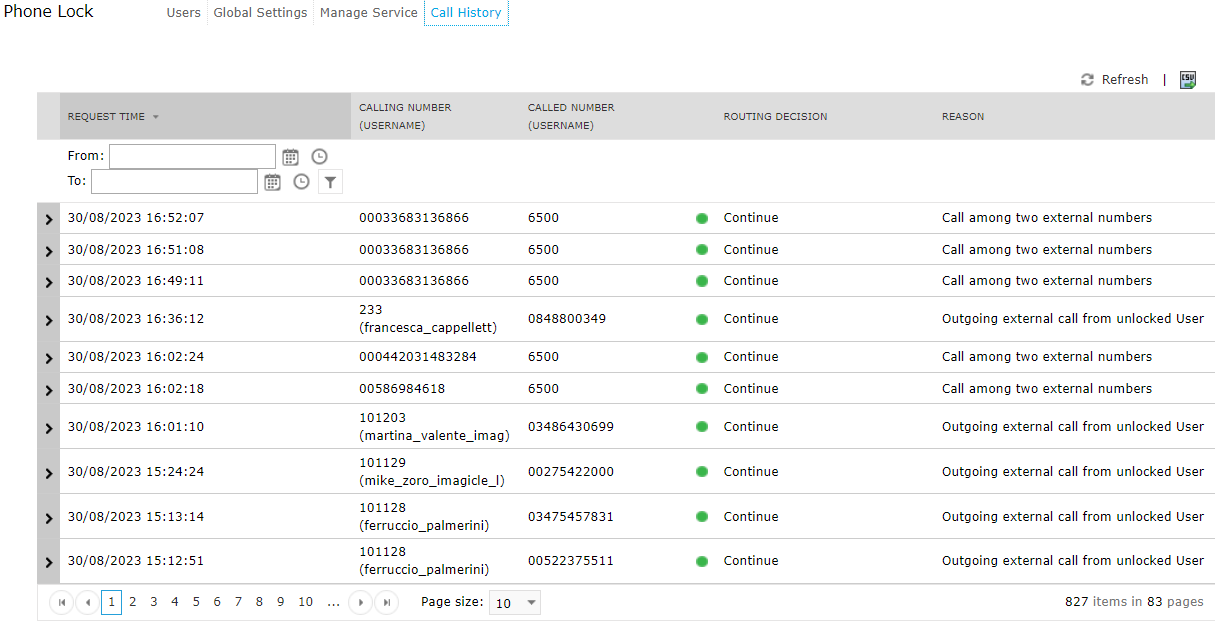The width and height of the screenshot is (1220, 624).
Task: Open the Global Settings tab
Action: tap(260, 13)
